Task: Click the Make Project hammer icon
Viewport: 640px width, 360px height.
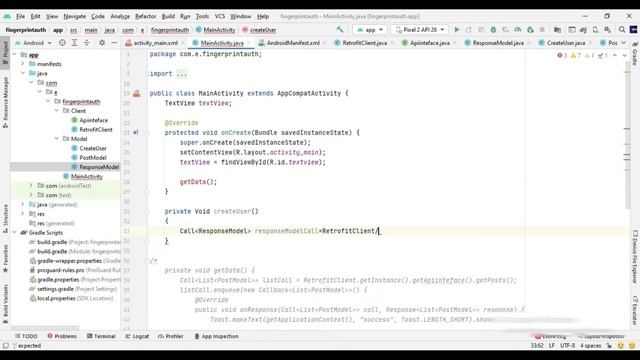Action: point(340,29)
